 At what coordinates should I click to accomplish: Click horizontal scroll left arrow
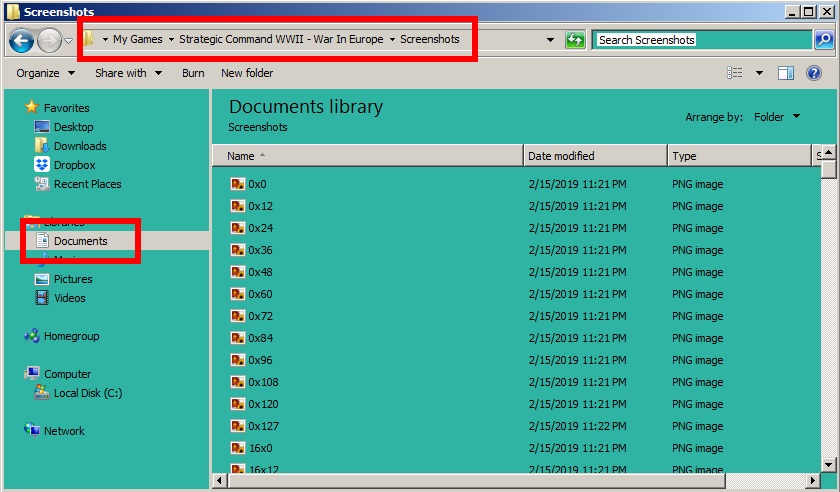tap(219, 480)
